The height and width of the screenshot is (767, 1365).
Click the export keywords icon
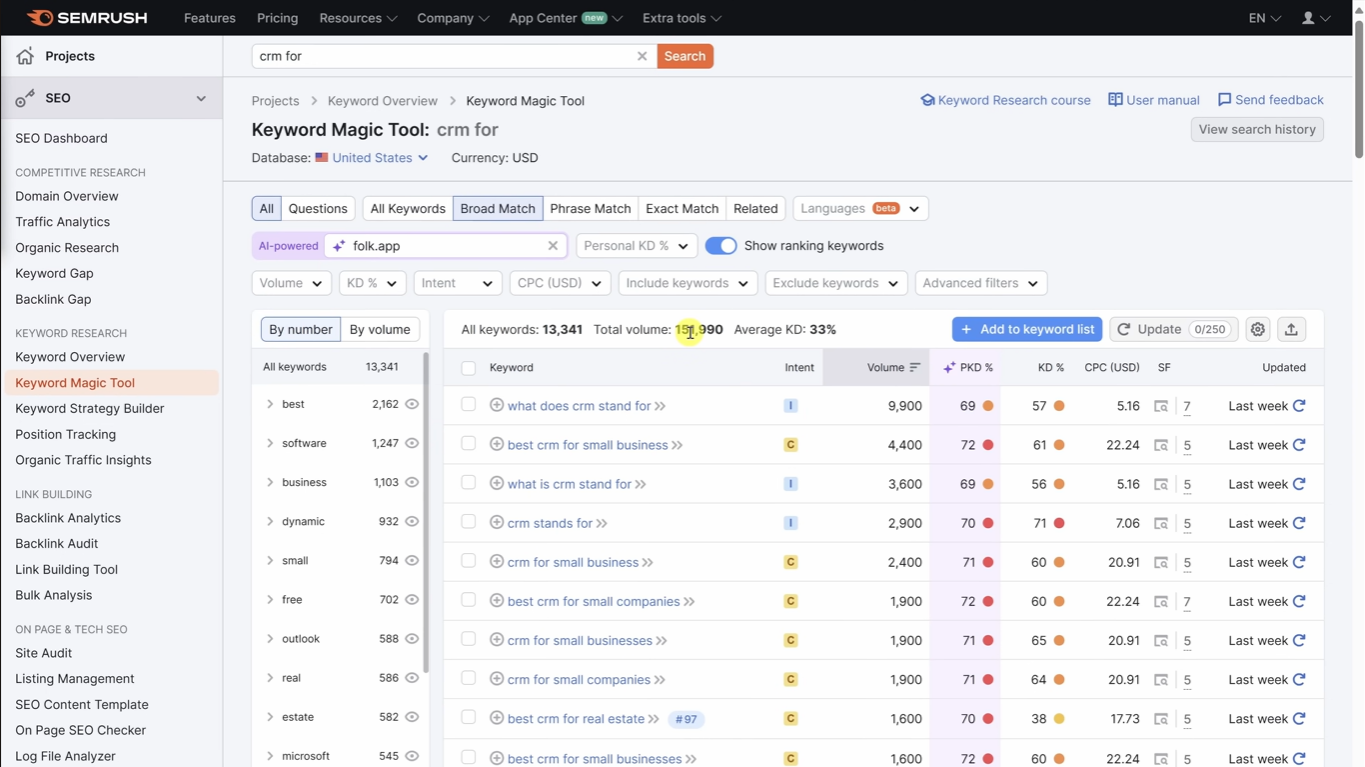tap(1291, 328)
